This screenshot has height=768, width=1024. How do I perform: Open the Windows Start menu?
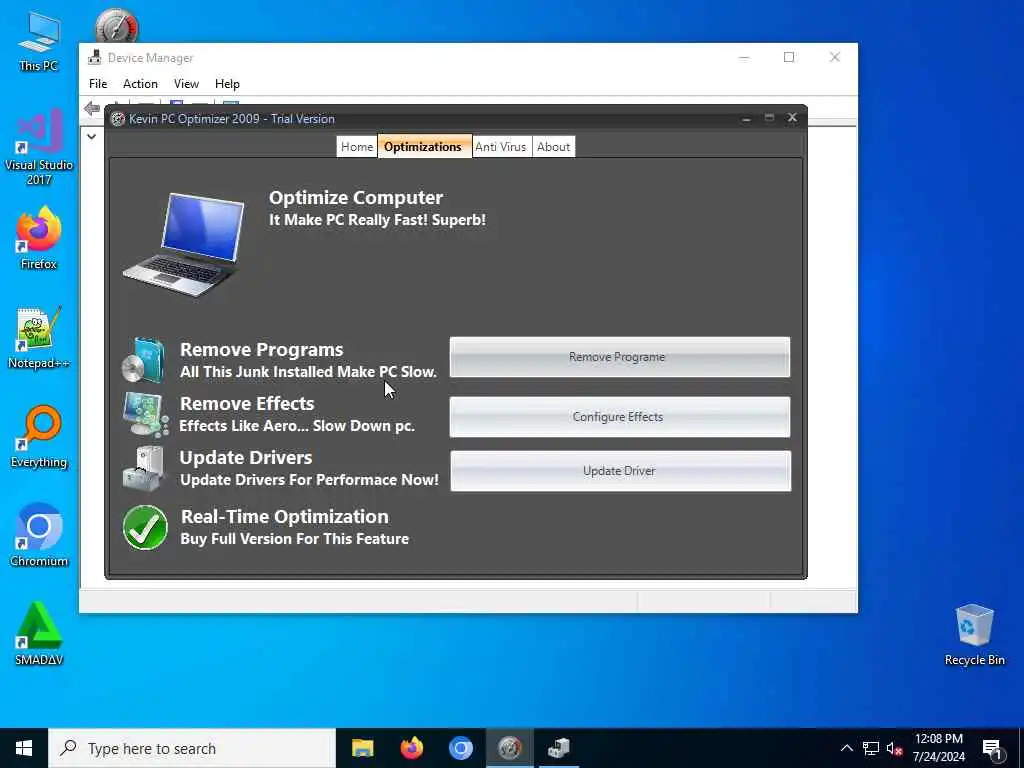[24, 748]
